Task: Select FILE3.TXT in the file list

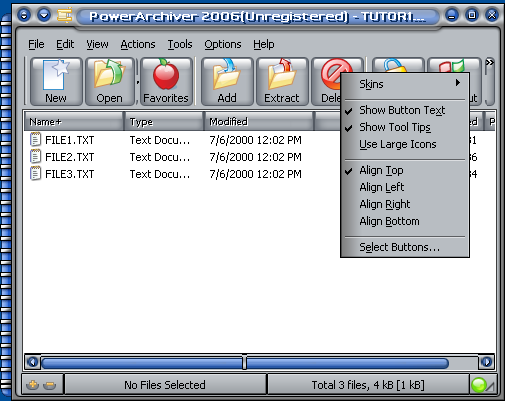Action: tap(70, 174)
